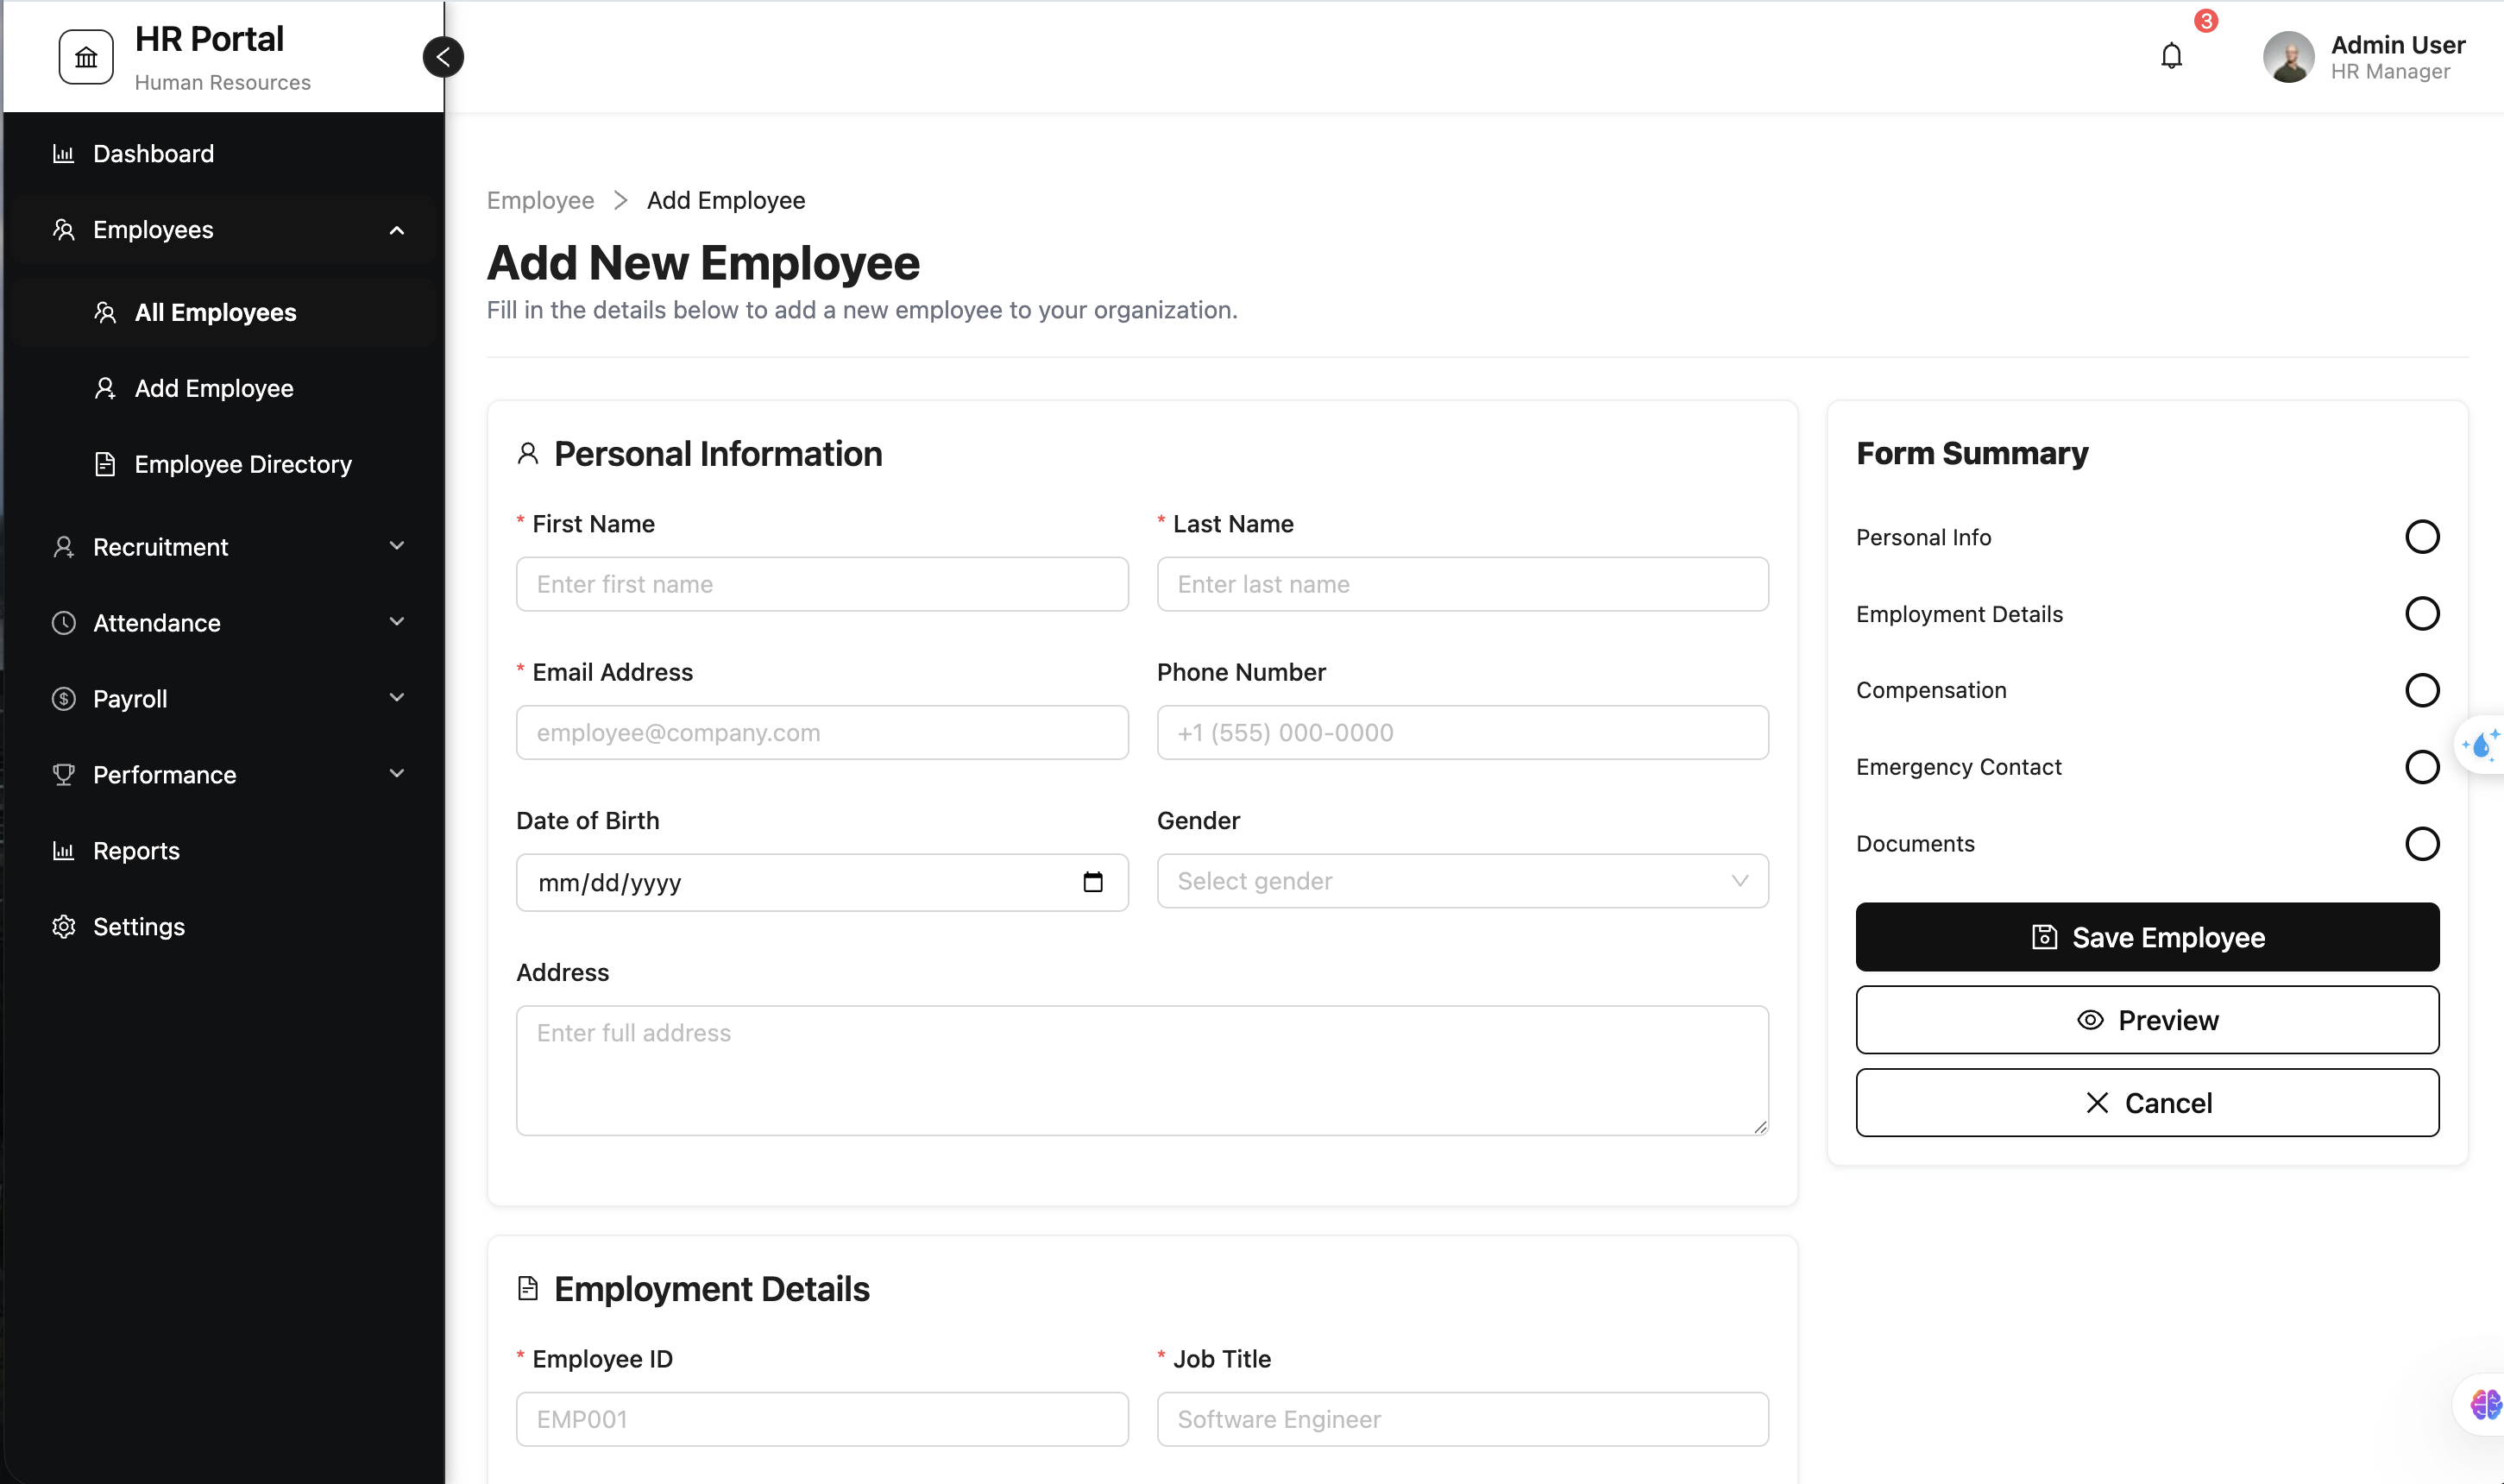The image size is (2504, 1484).
Task: Focus the Last Name input field
Action: coord(1462,584)
